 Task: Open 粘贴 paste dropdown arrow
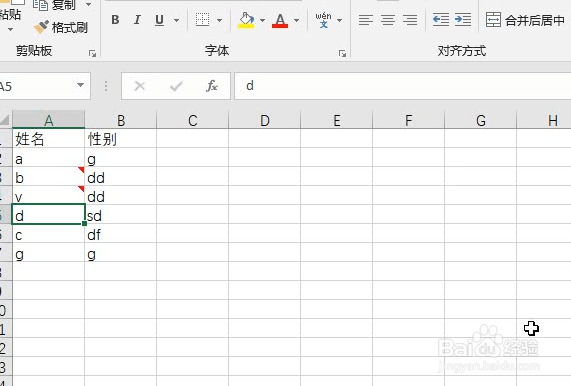(x=10, y=29)
